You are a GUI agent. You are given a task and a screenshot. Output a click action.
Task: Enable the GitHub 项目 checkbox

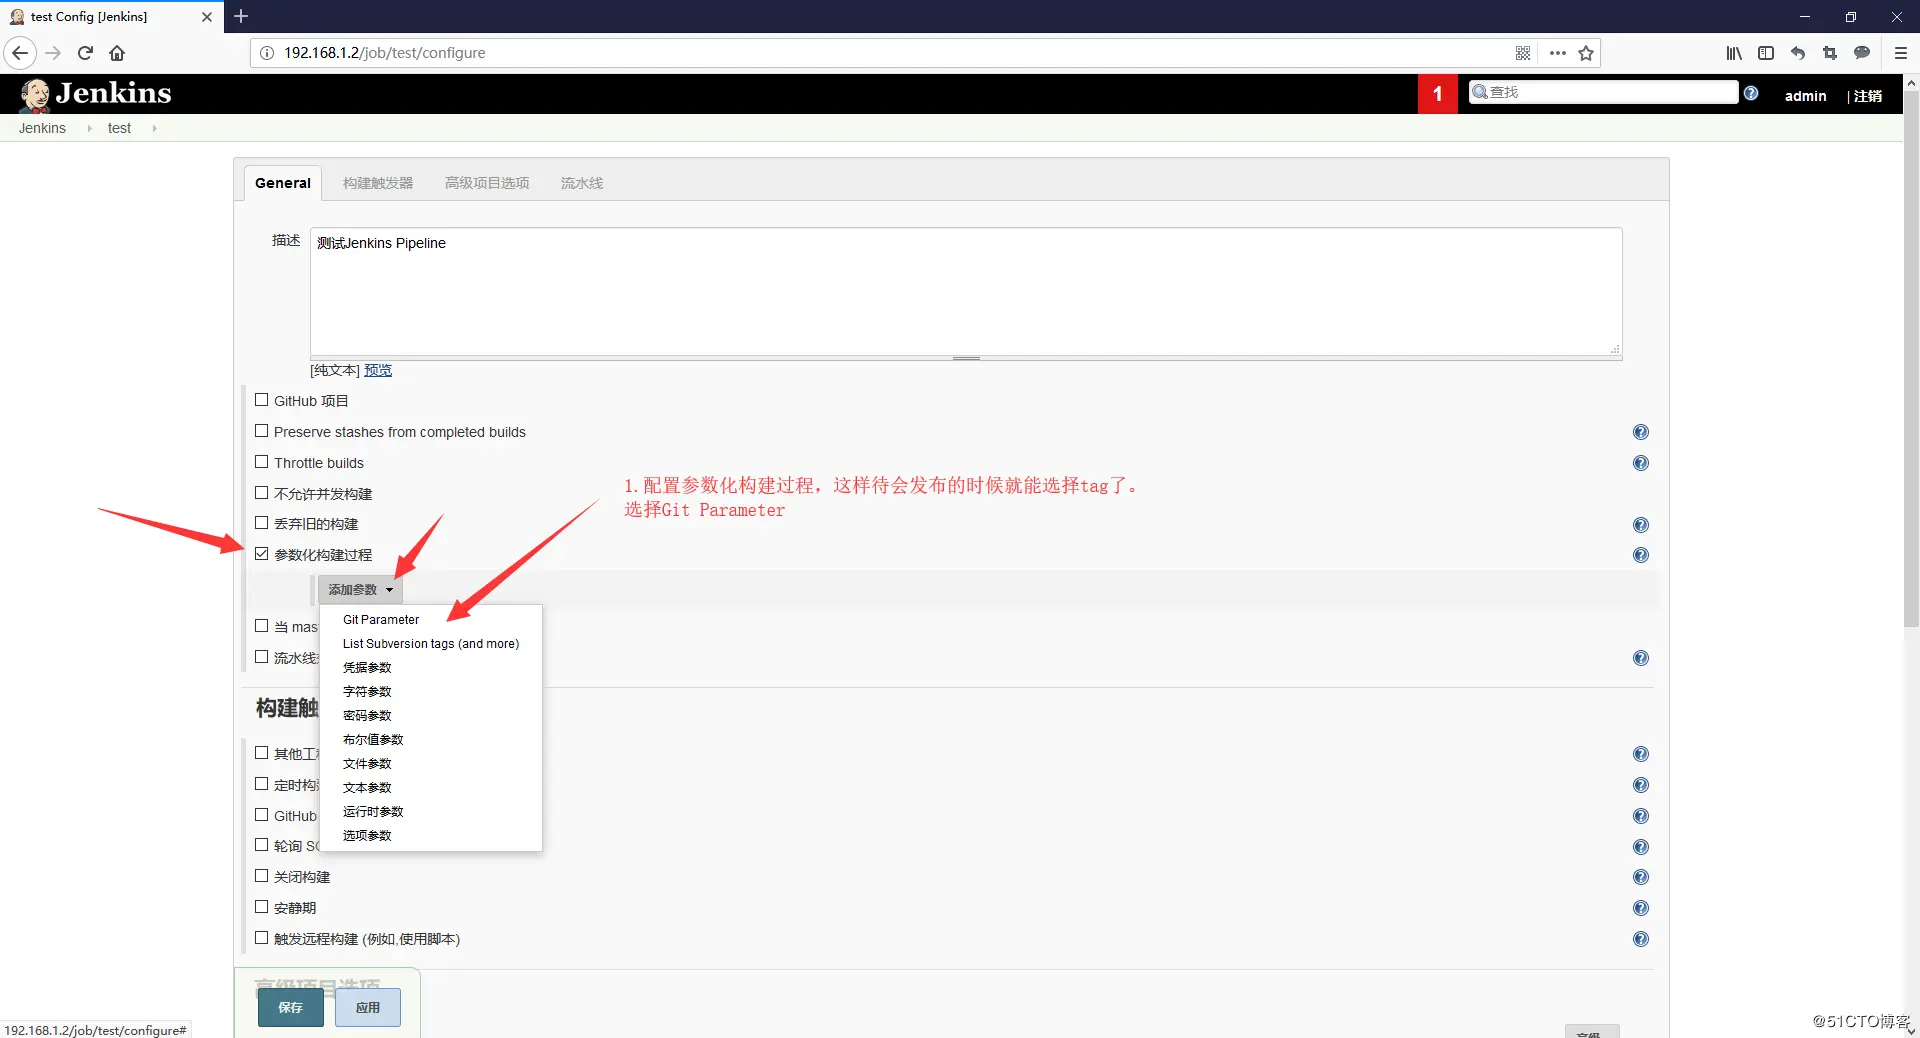(x=262, y=400)
